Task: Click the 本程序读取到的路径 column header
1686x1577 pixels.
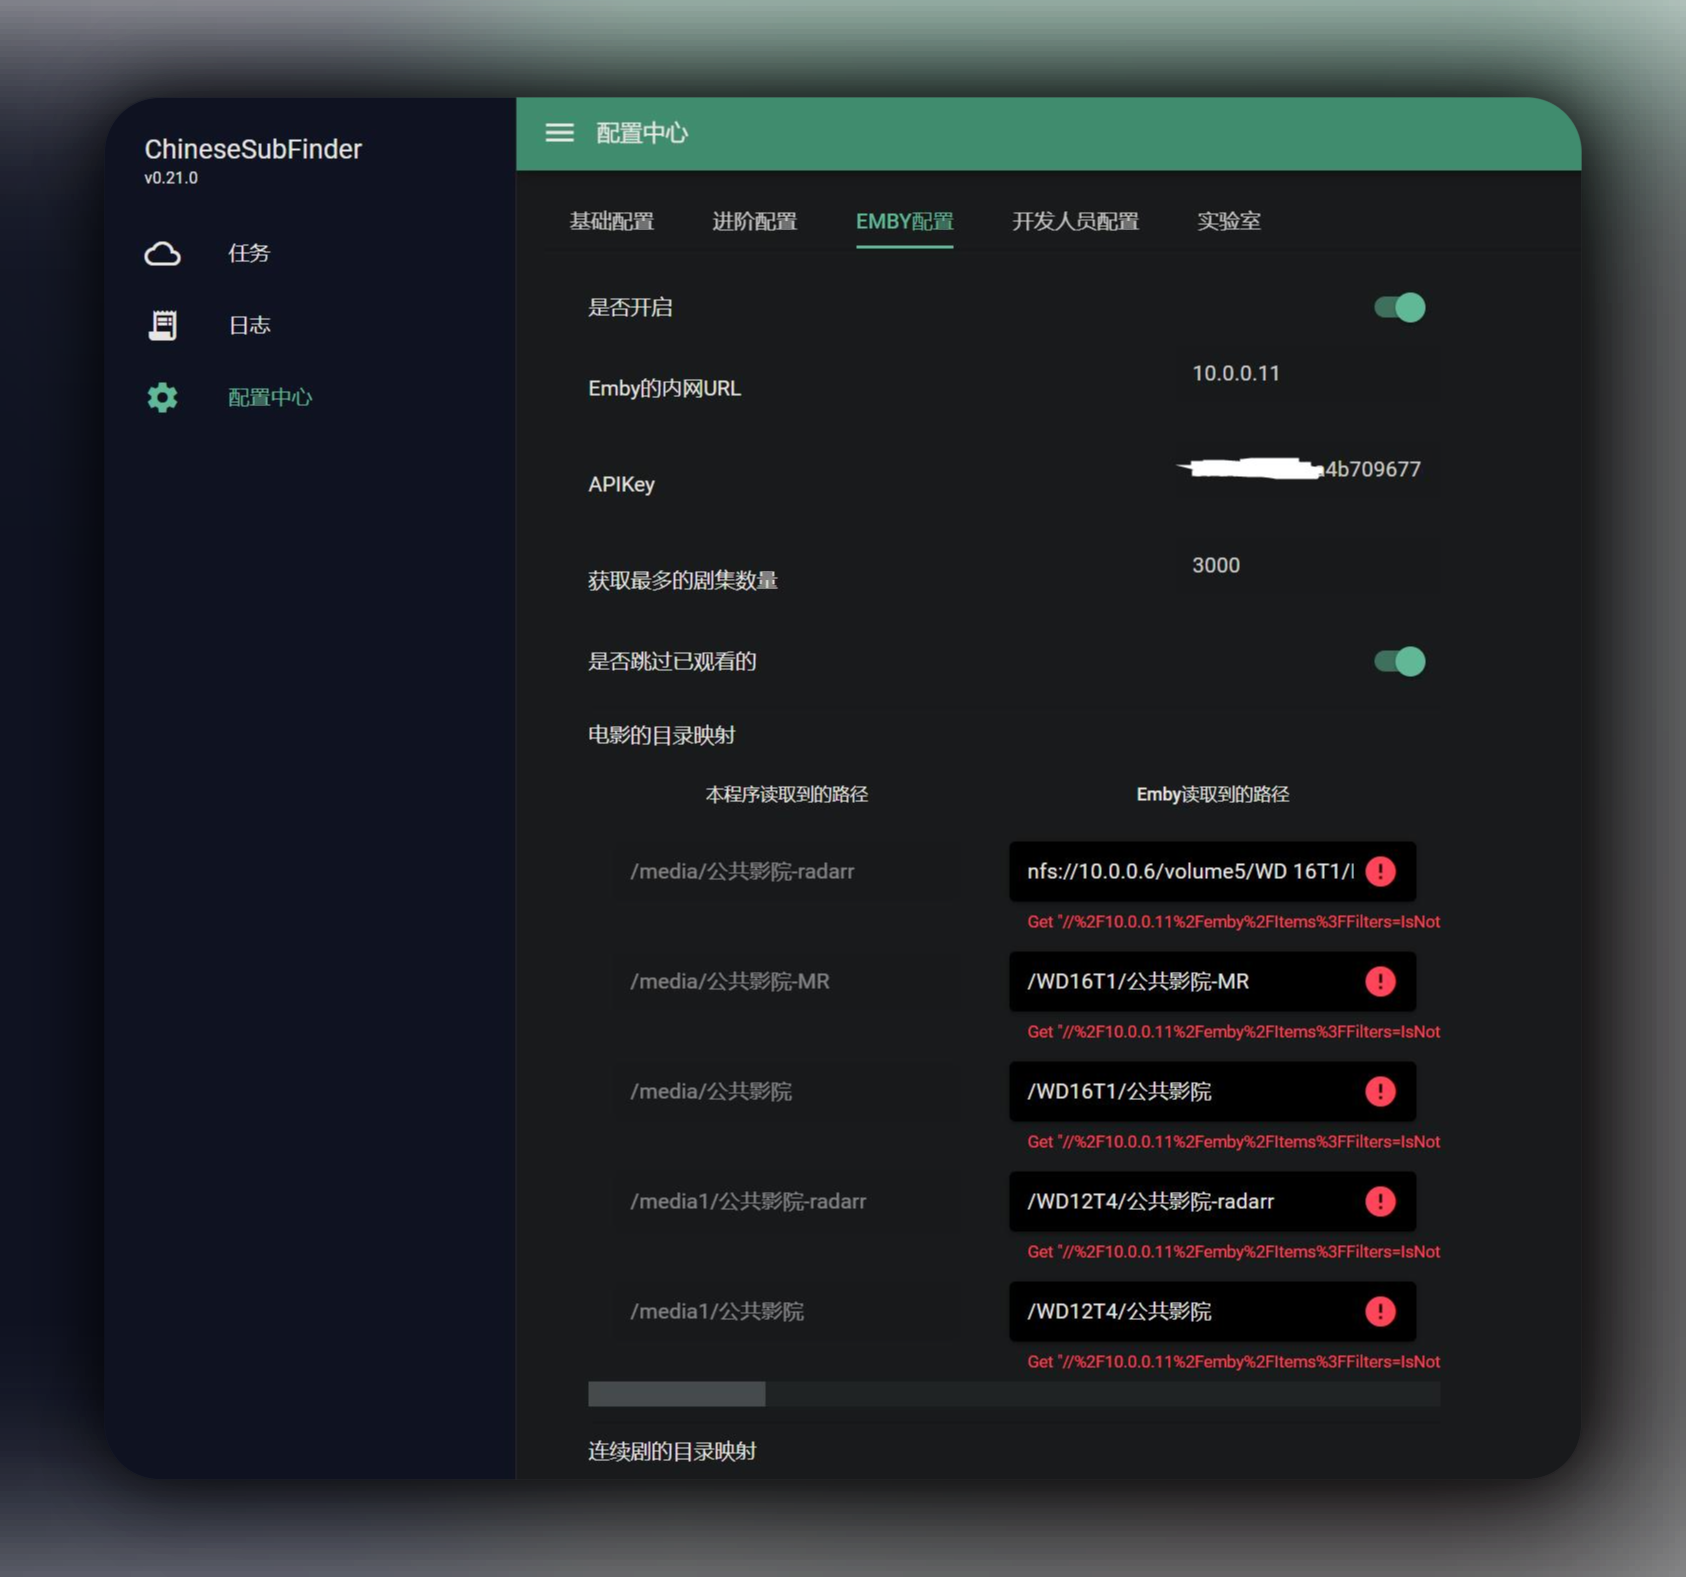Action: point(786,794)
